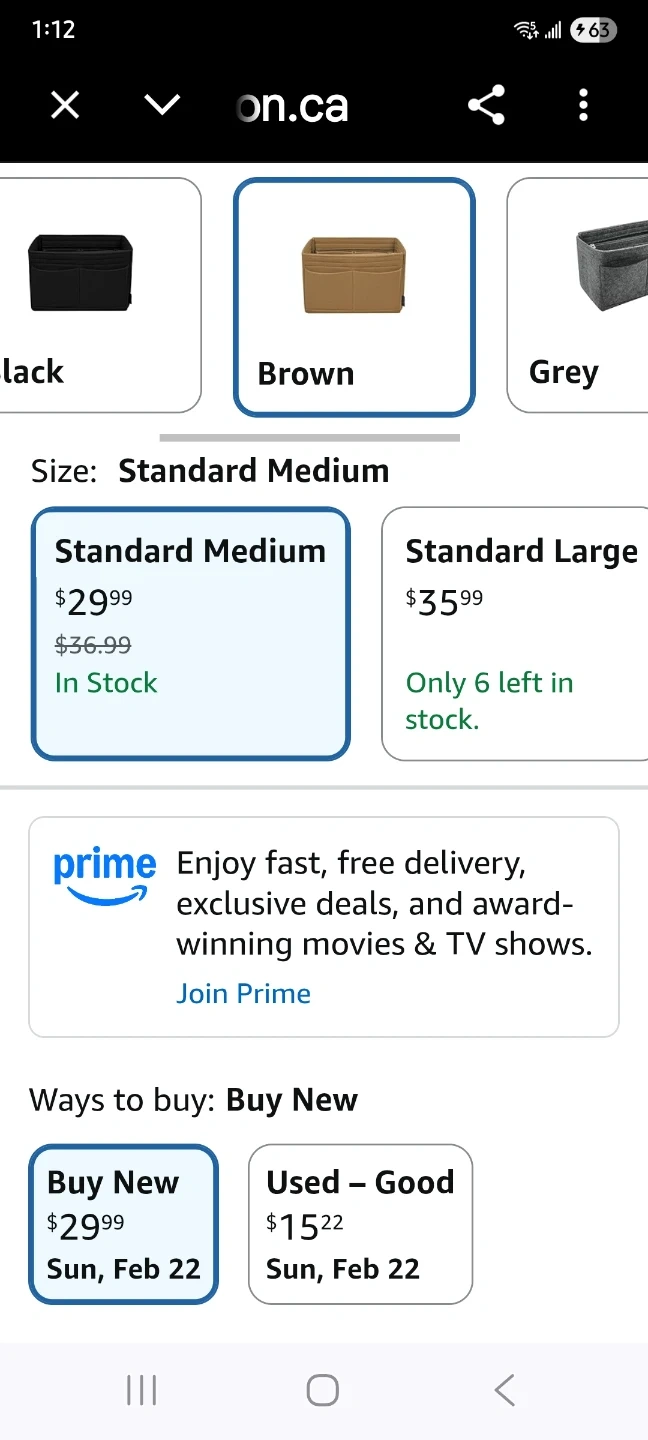The image size is (648, 1440).
Task: Close the browser tab with X icon
Action: 65,105
